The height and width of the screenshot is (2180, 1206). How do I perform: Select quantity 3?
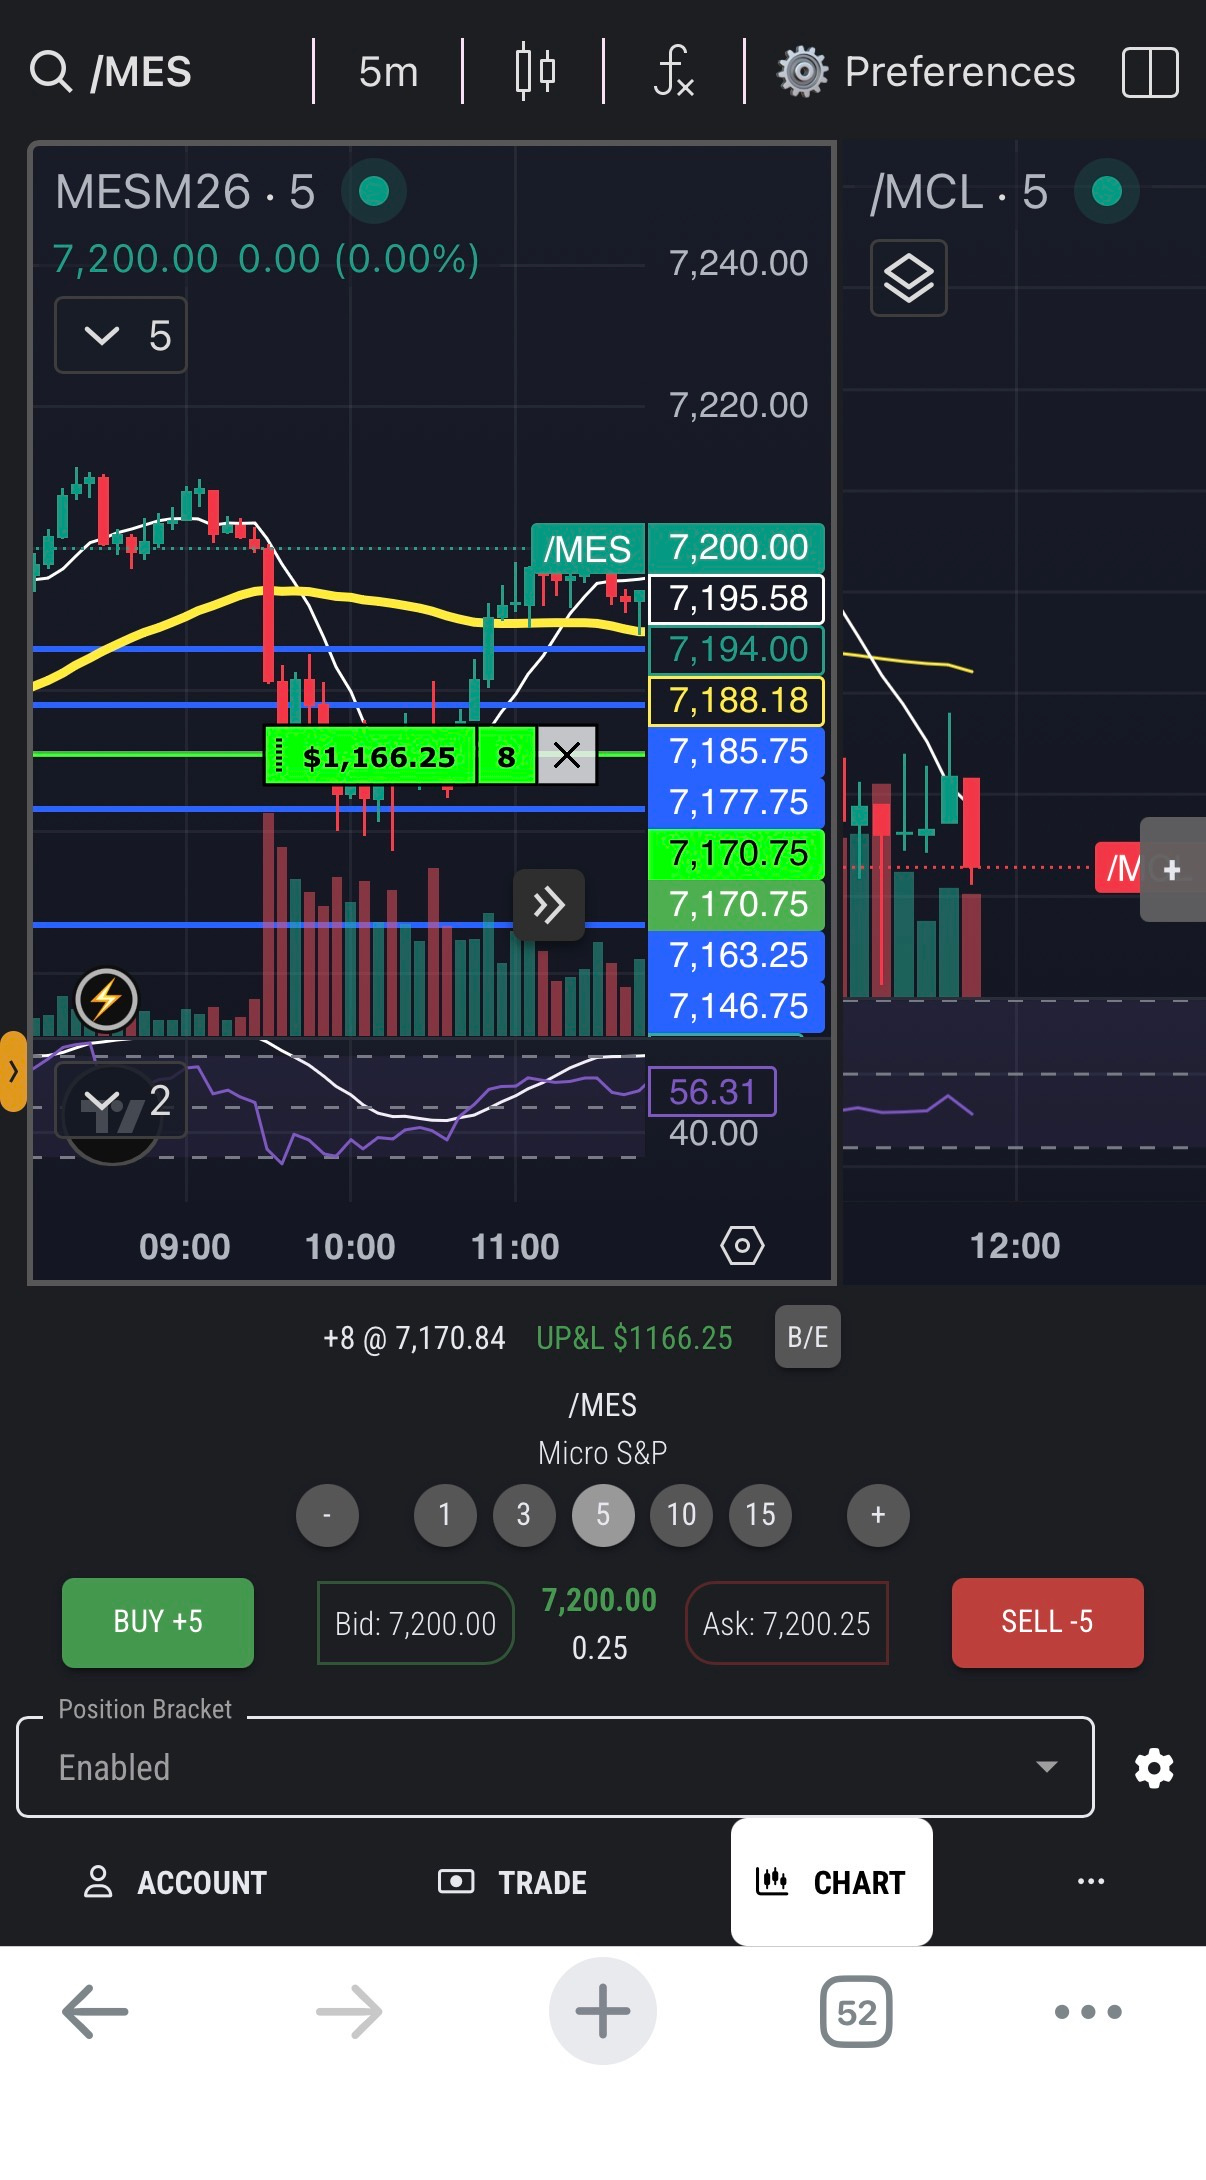click(524, 1515)
